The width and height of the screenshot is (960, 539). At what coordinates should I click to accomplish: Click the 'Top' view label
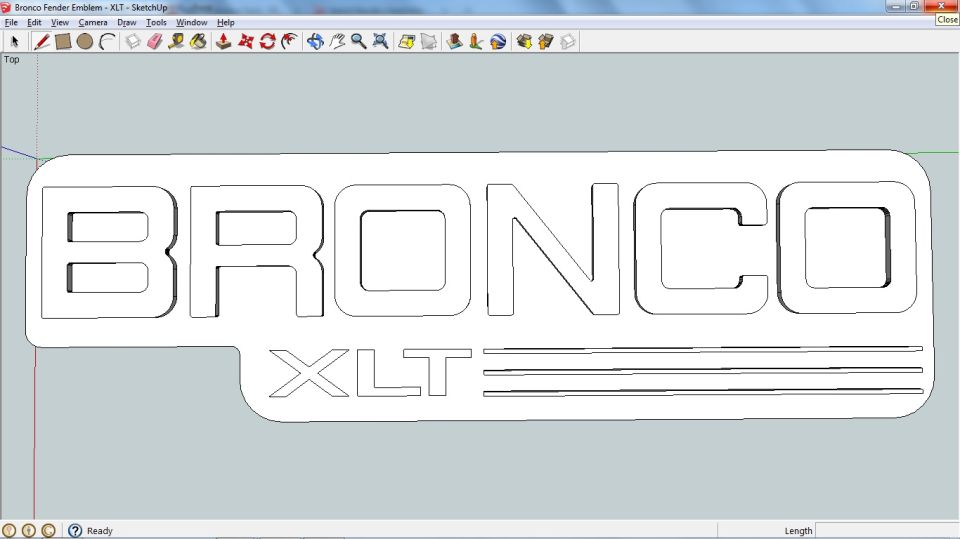(12, 59)
